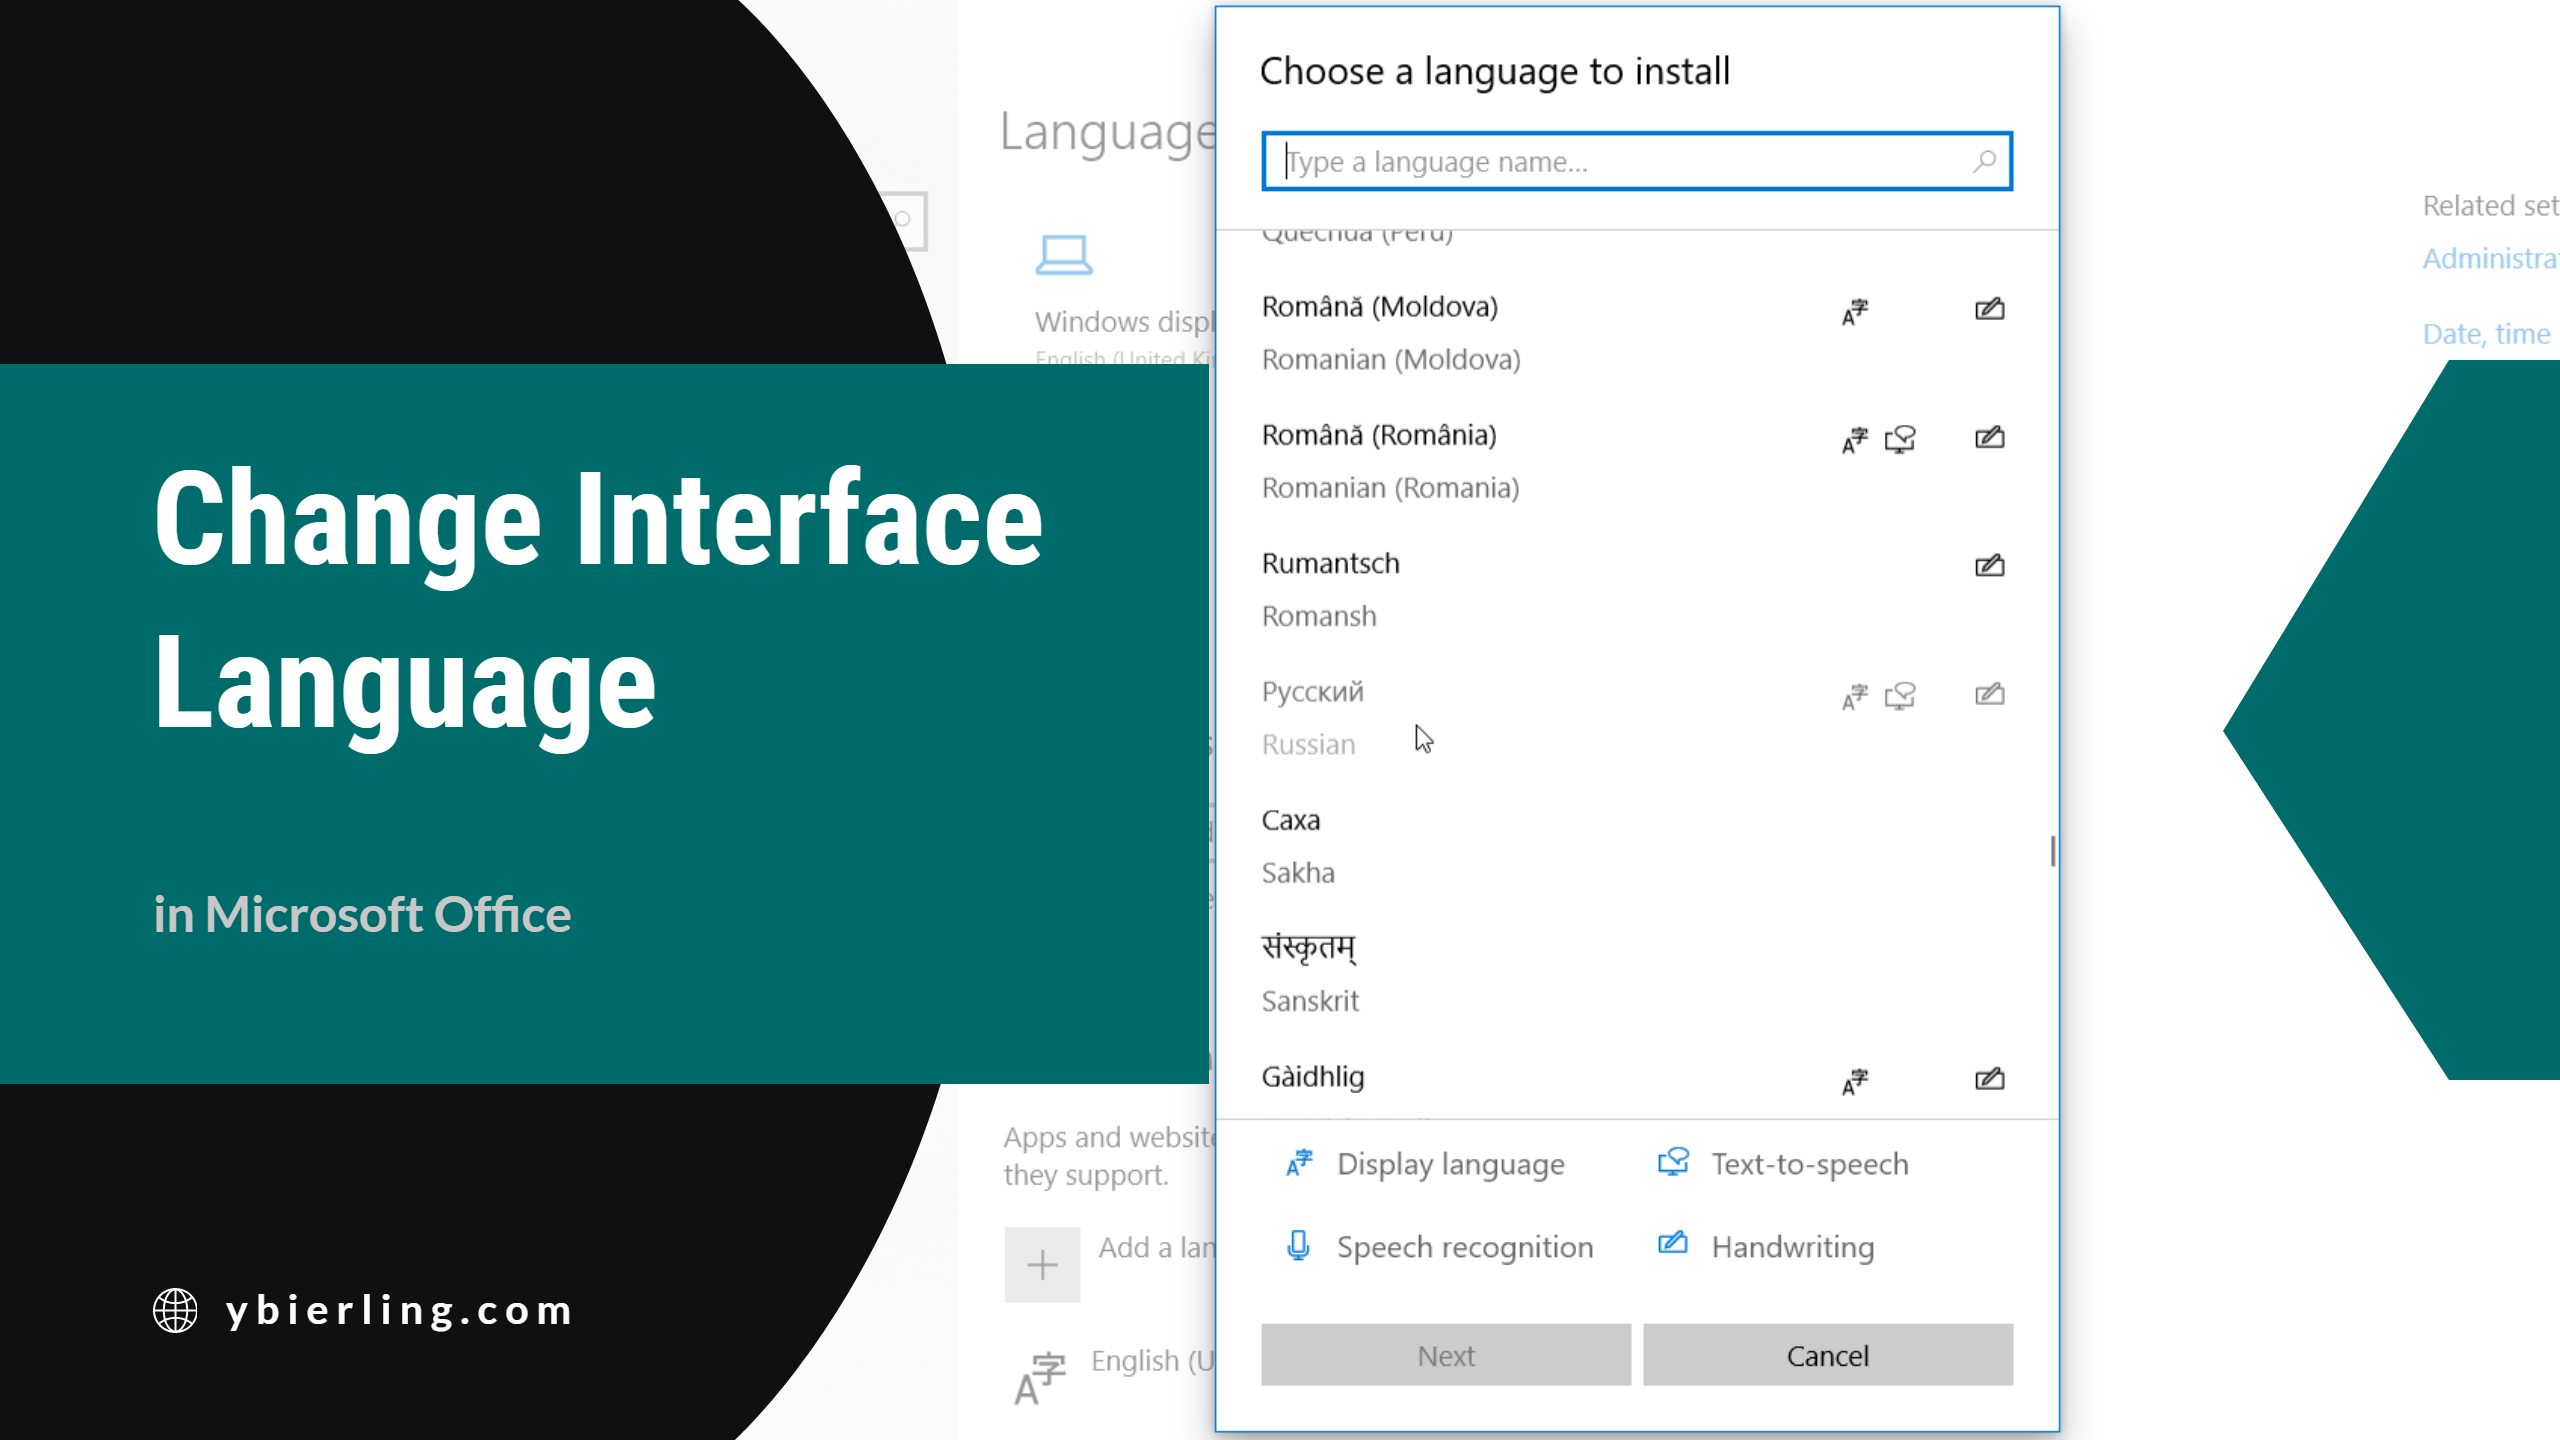The height and width of the screenshot is (1440, 2560).
Task: Click 'Choose a language to install' dialog title
Action: point(1495,72)
